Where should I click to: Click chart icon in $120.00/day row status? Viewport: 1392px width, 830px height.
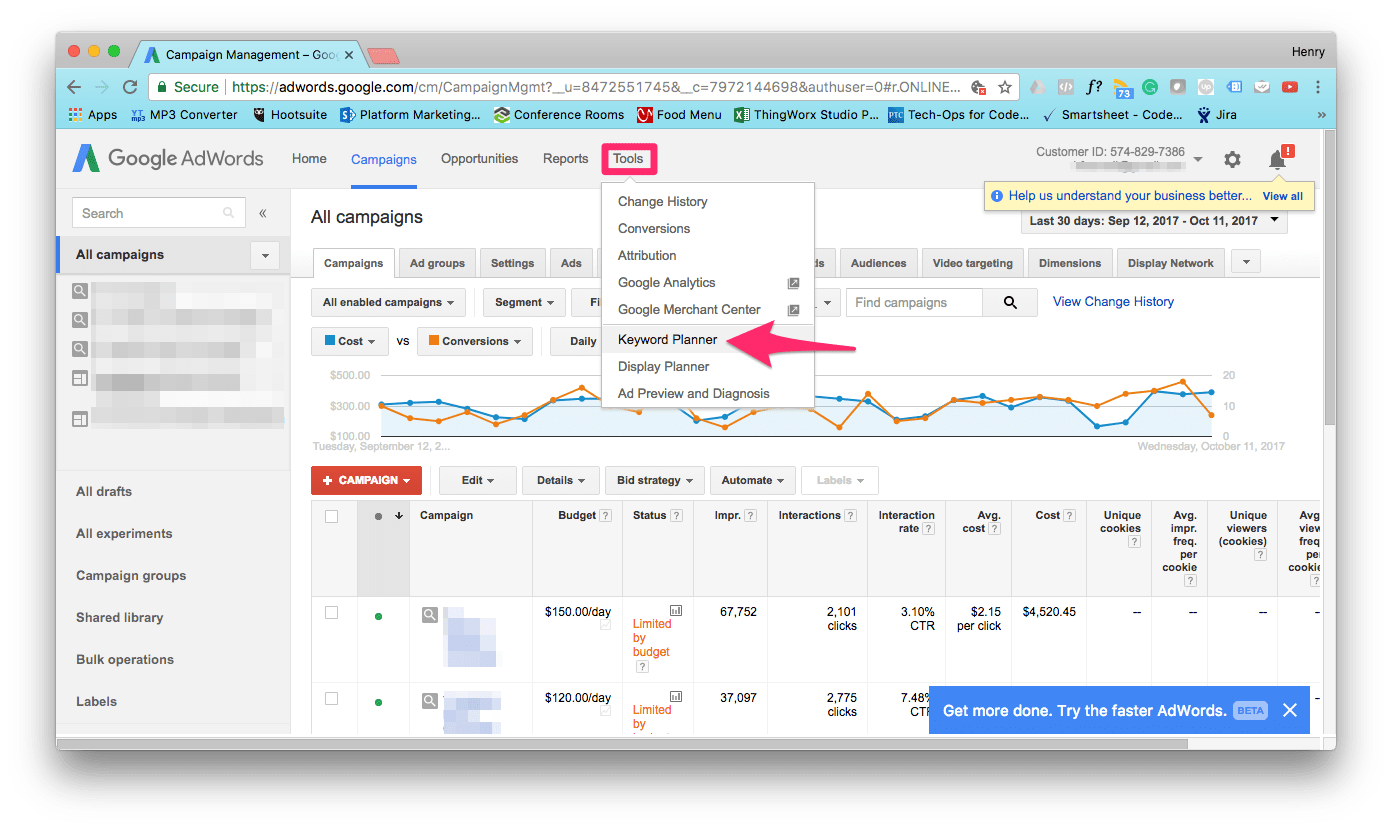click(x=676, y=696)
